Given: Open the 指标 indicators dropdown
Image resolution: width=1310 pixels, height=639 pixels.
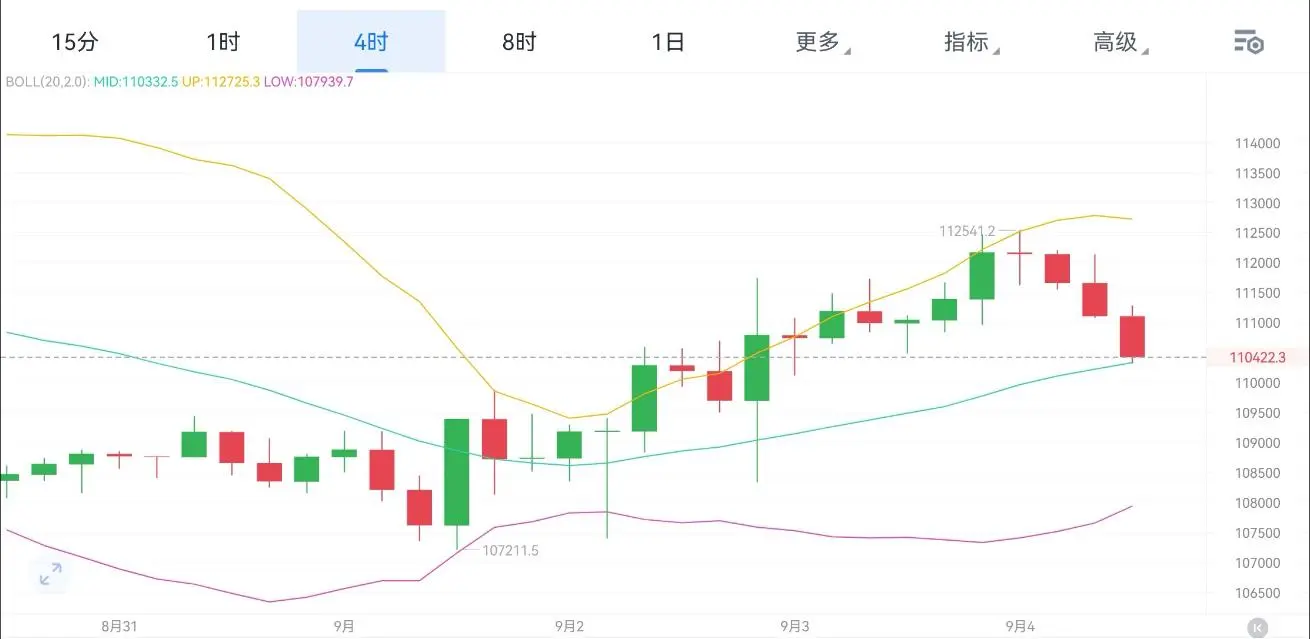Looking at the screenshot, I should 971,42.
